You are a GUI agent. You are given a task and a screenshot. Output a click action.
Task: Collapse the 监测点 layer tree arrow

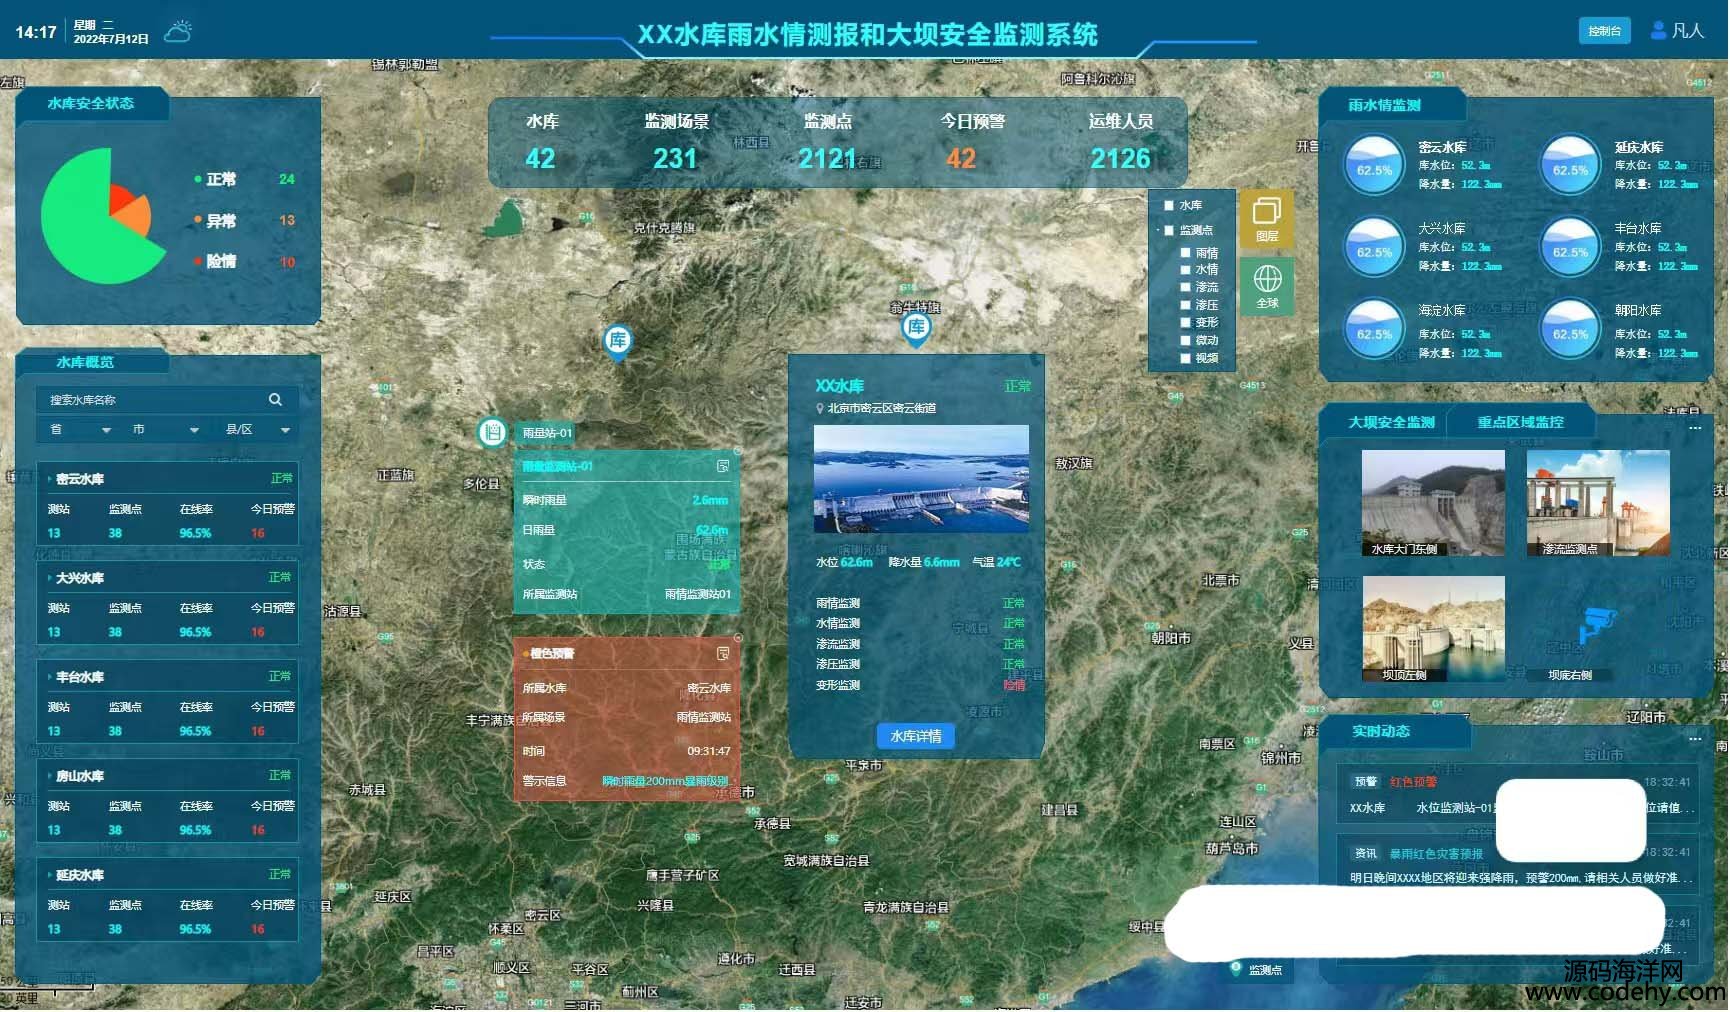[x=1158, y=230]
